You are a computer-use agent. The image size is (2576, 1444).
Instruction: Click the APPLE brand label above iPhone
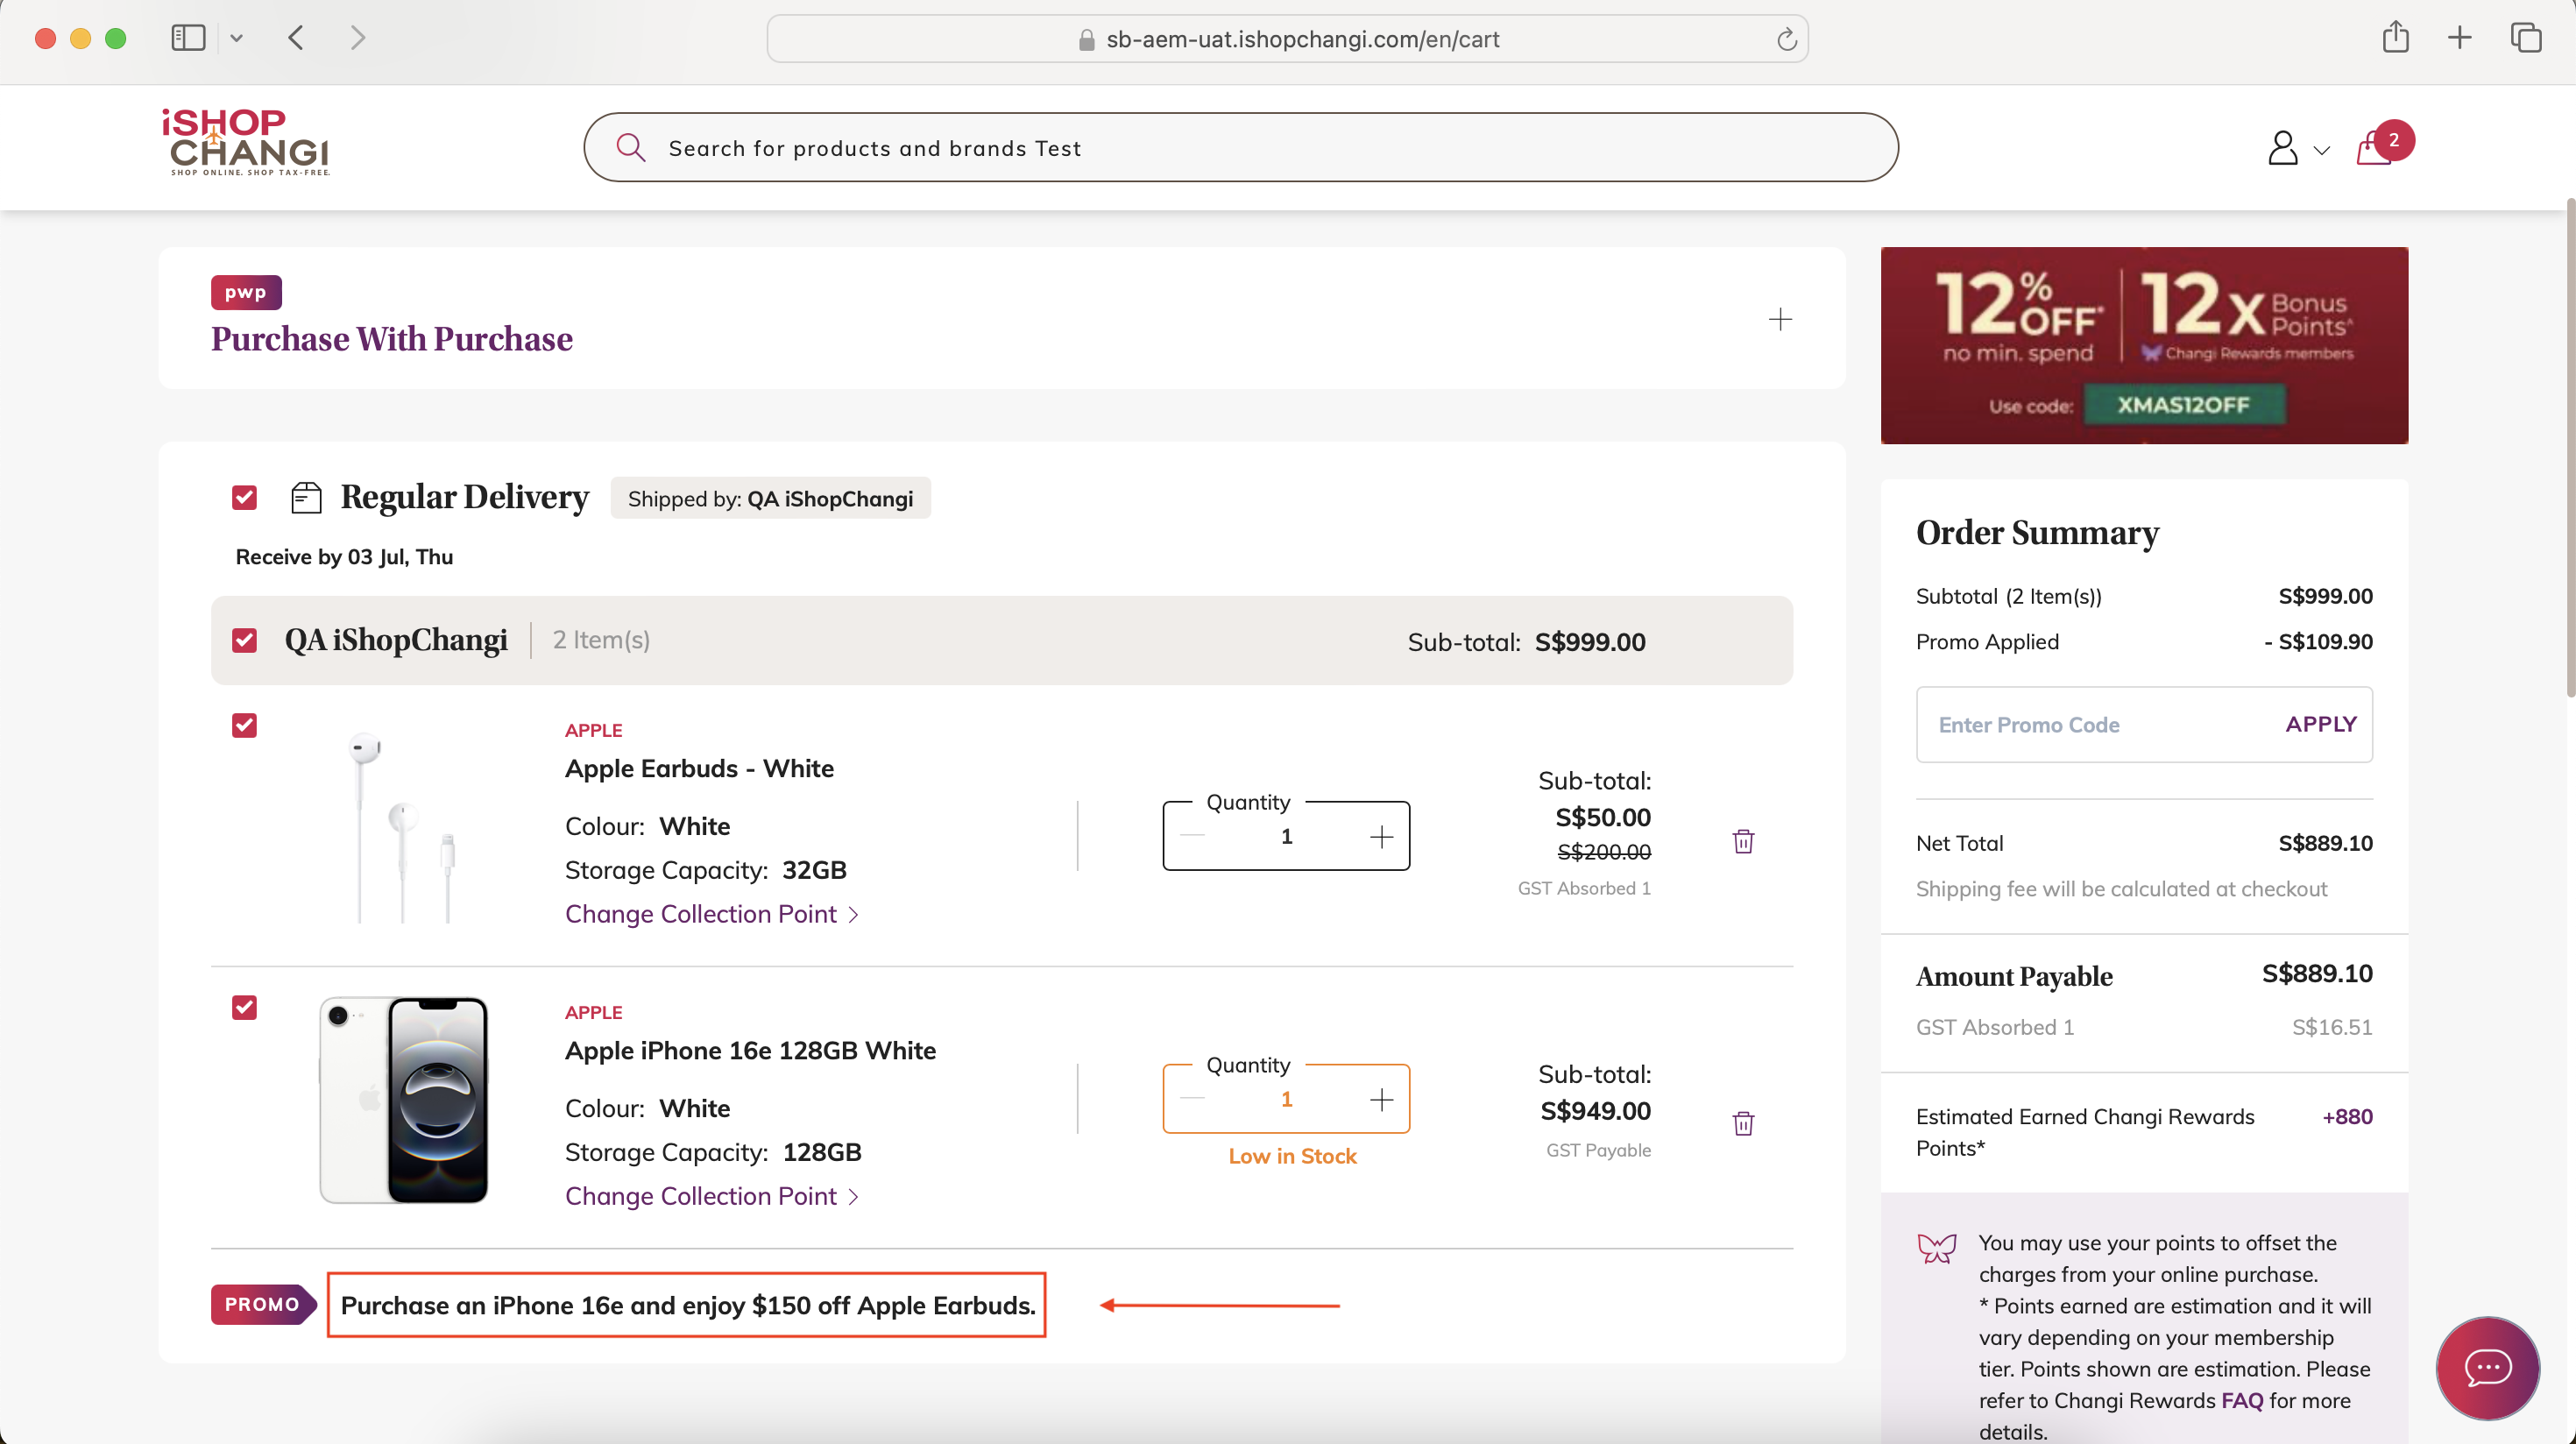pos(593,1012)
